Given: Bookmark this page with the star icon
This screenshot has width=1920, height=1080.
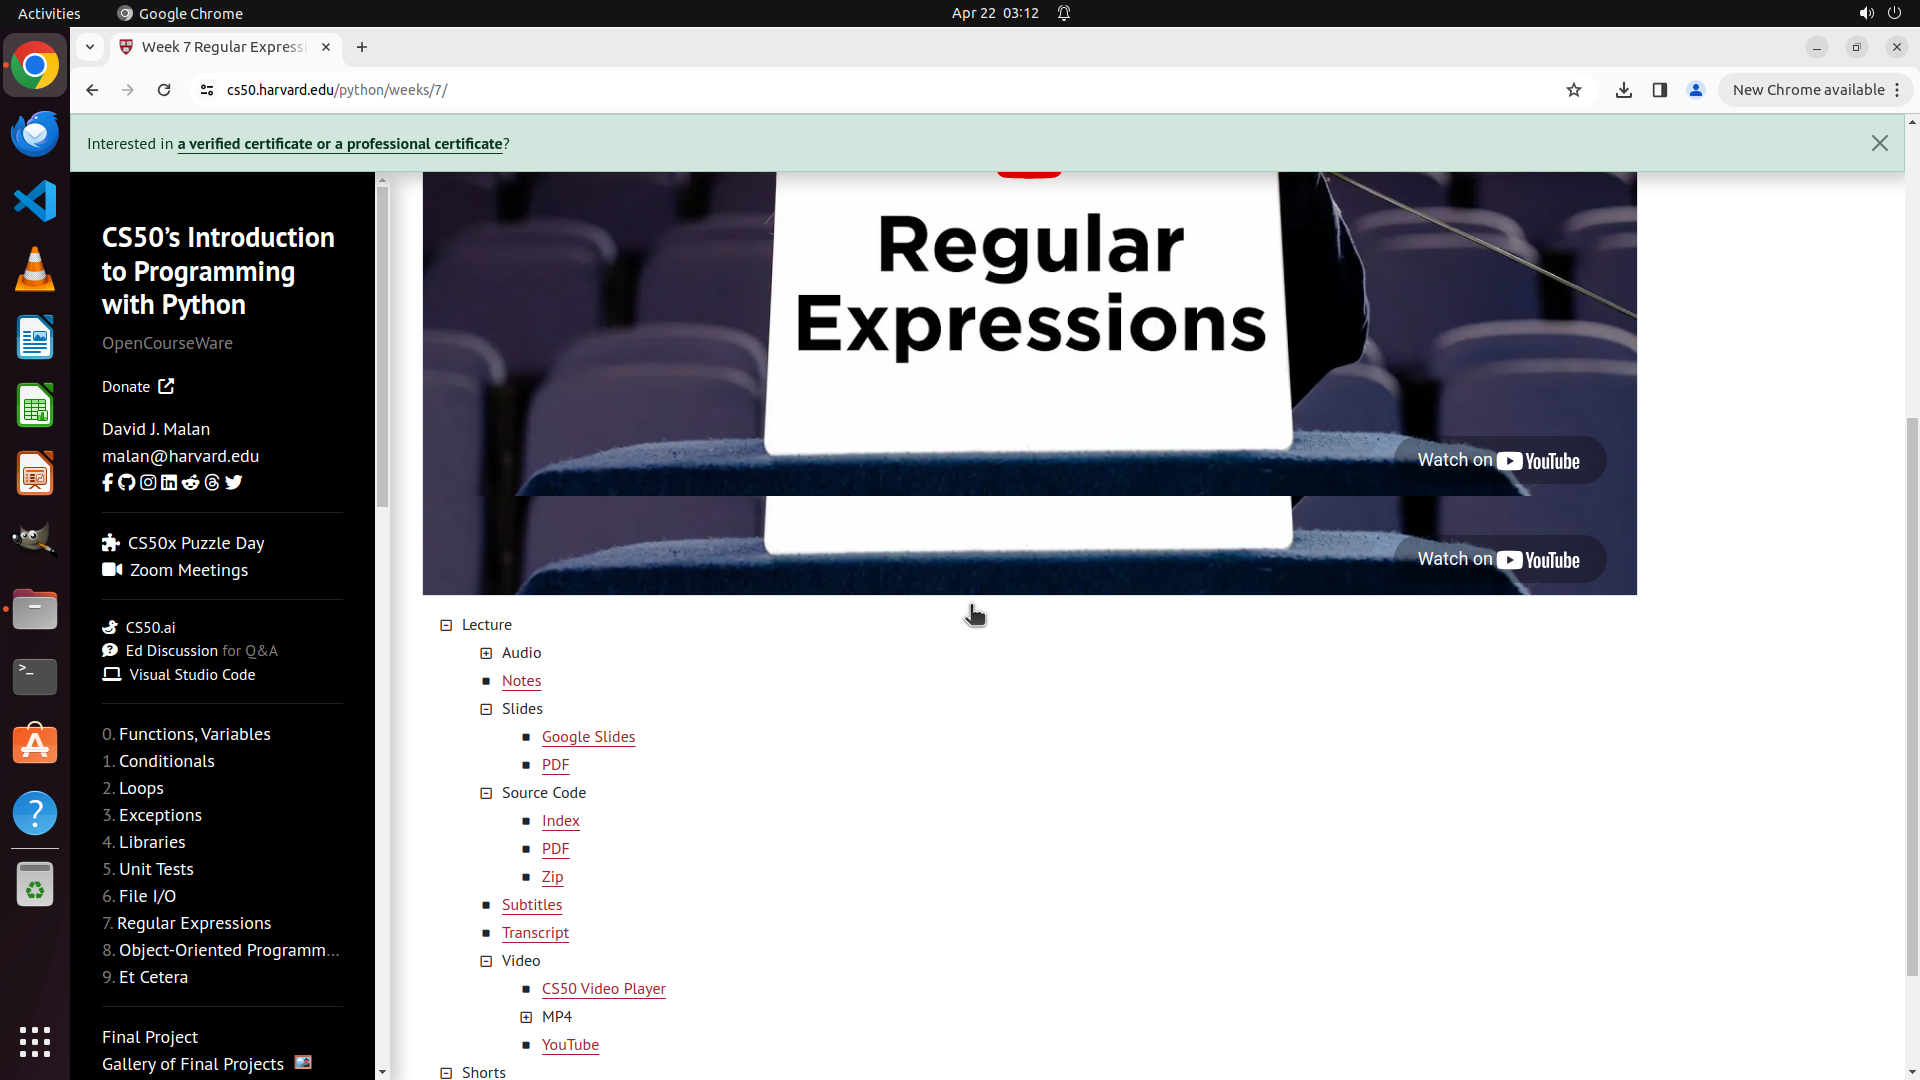Looking at the screenshot, I should point(1573,90).
